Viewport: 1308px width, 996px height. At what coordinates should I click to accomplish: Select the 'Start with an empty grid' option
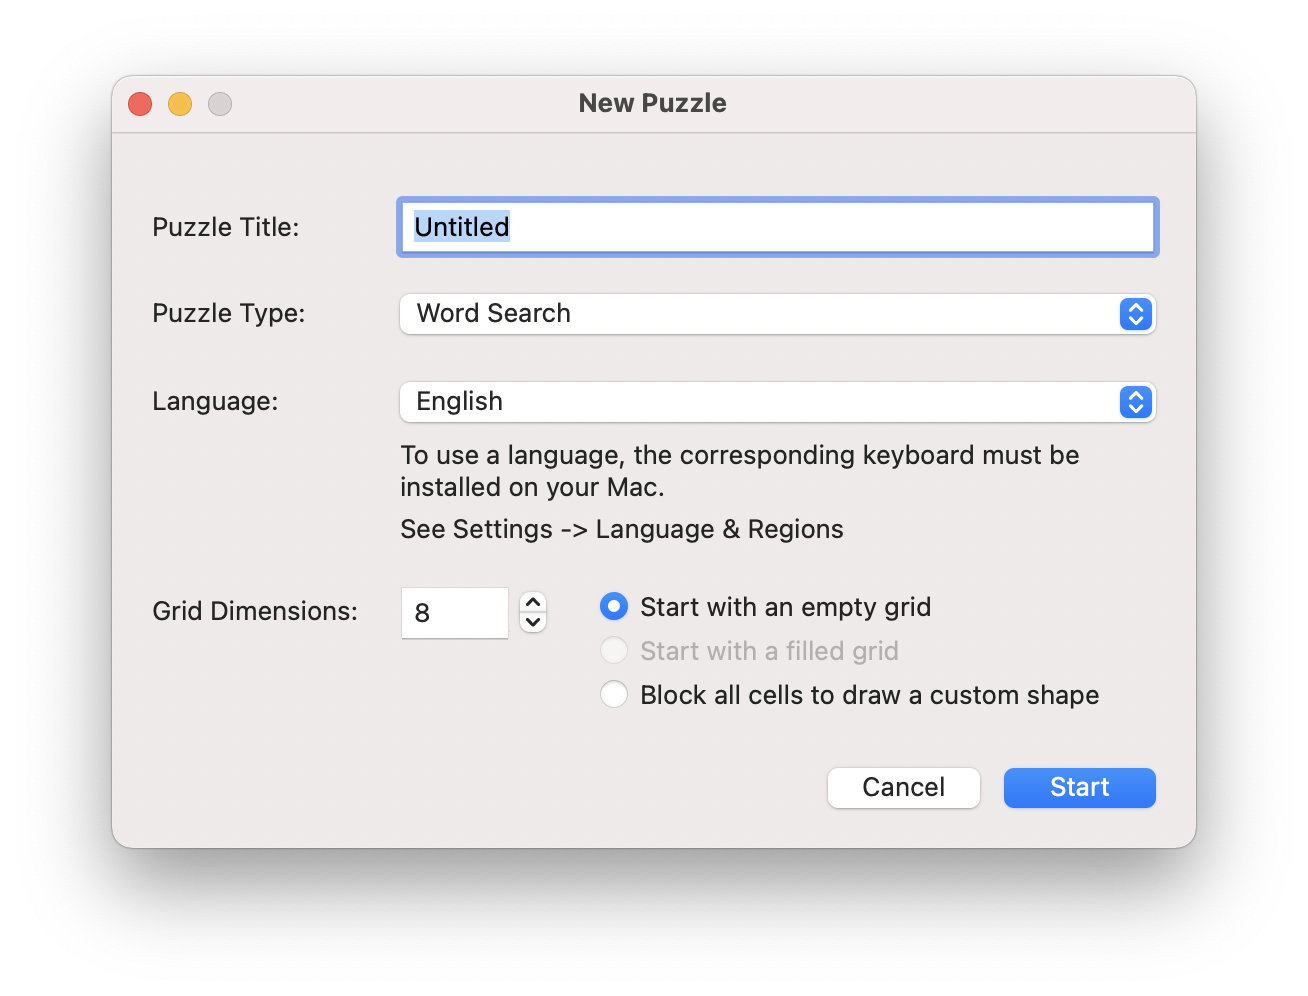[x=613, y=606]
